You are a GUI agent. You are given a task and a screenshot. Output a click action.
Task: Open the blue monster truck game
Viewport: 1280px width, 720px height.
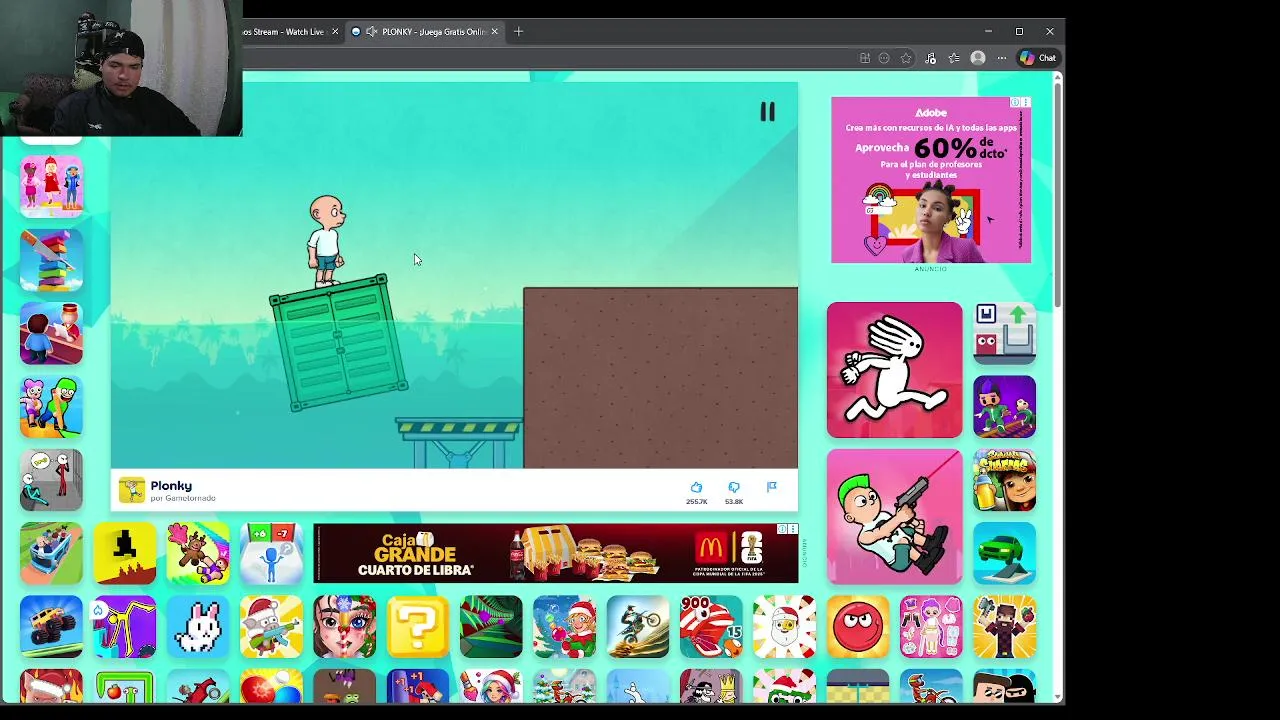pyautogui.click(x=51, y=627)
